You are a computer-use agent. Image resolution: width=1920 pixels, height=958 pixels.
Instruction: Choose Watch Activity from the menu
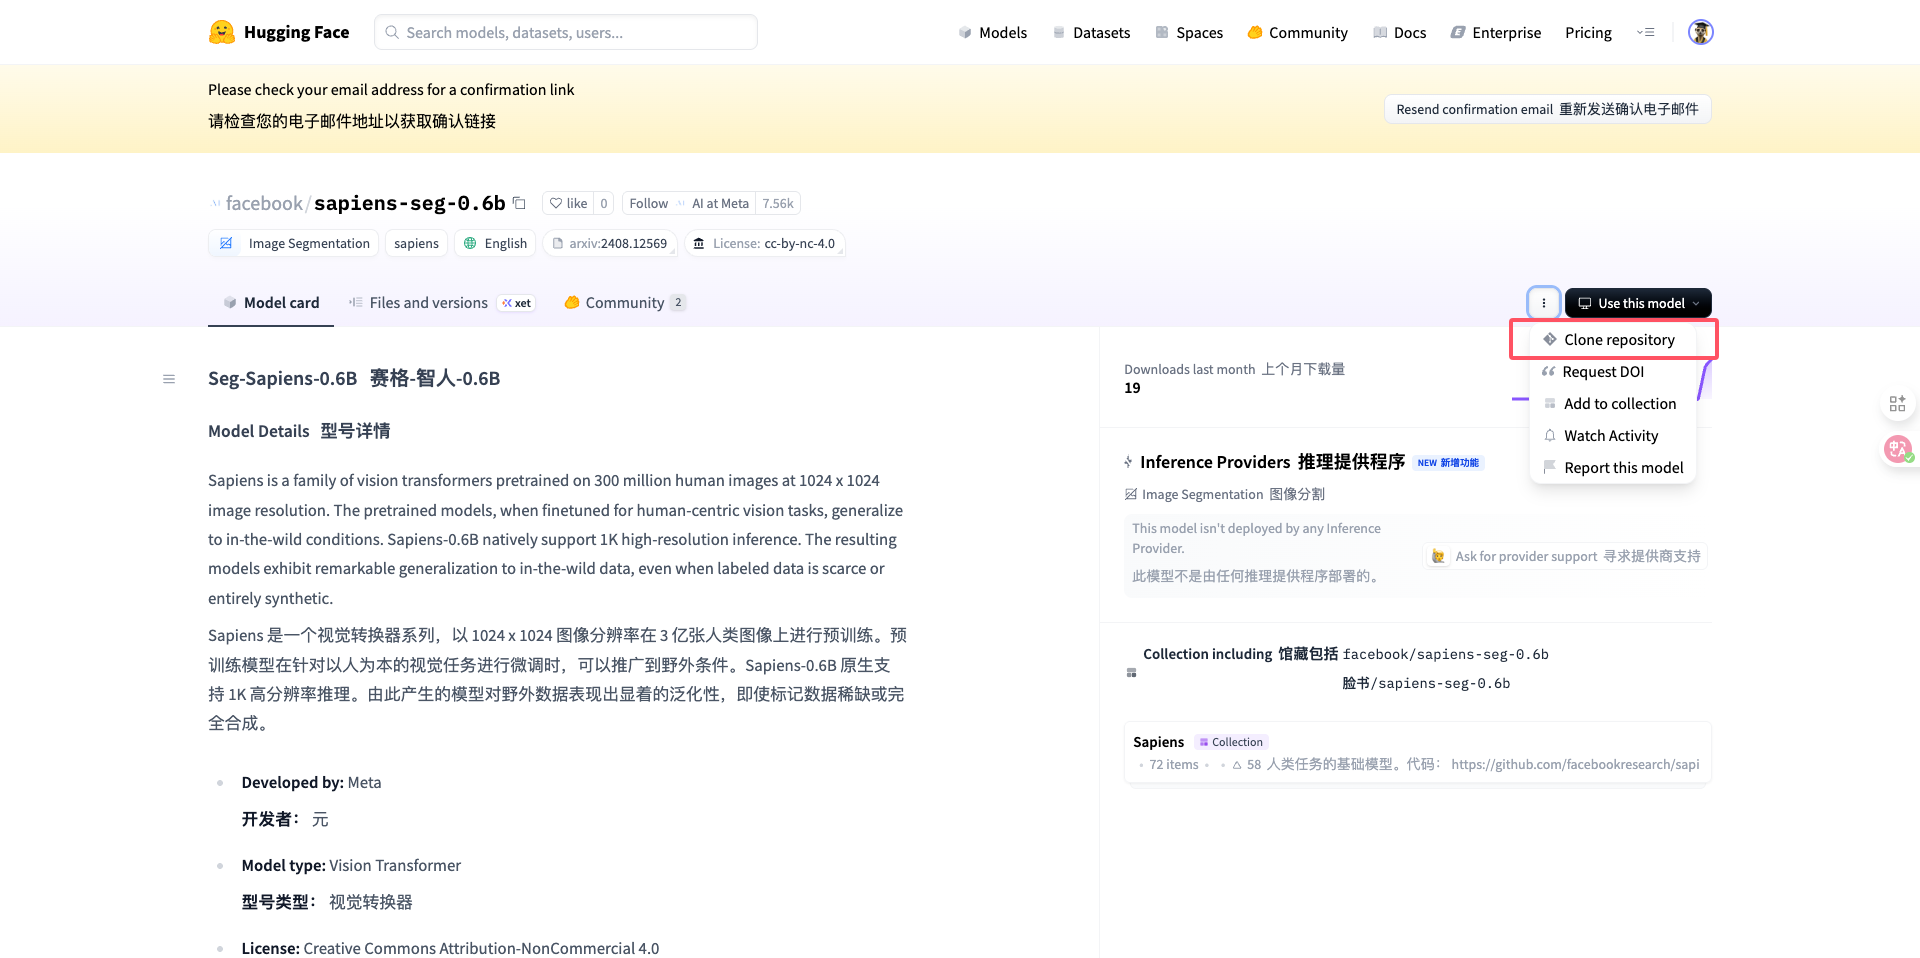coord(1613,436)
